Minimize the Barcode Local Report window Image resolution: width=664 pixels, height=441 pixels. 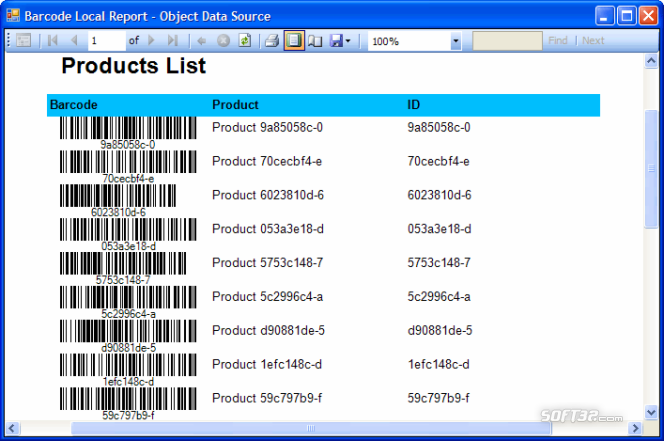point(605,16)
